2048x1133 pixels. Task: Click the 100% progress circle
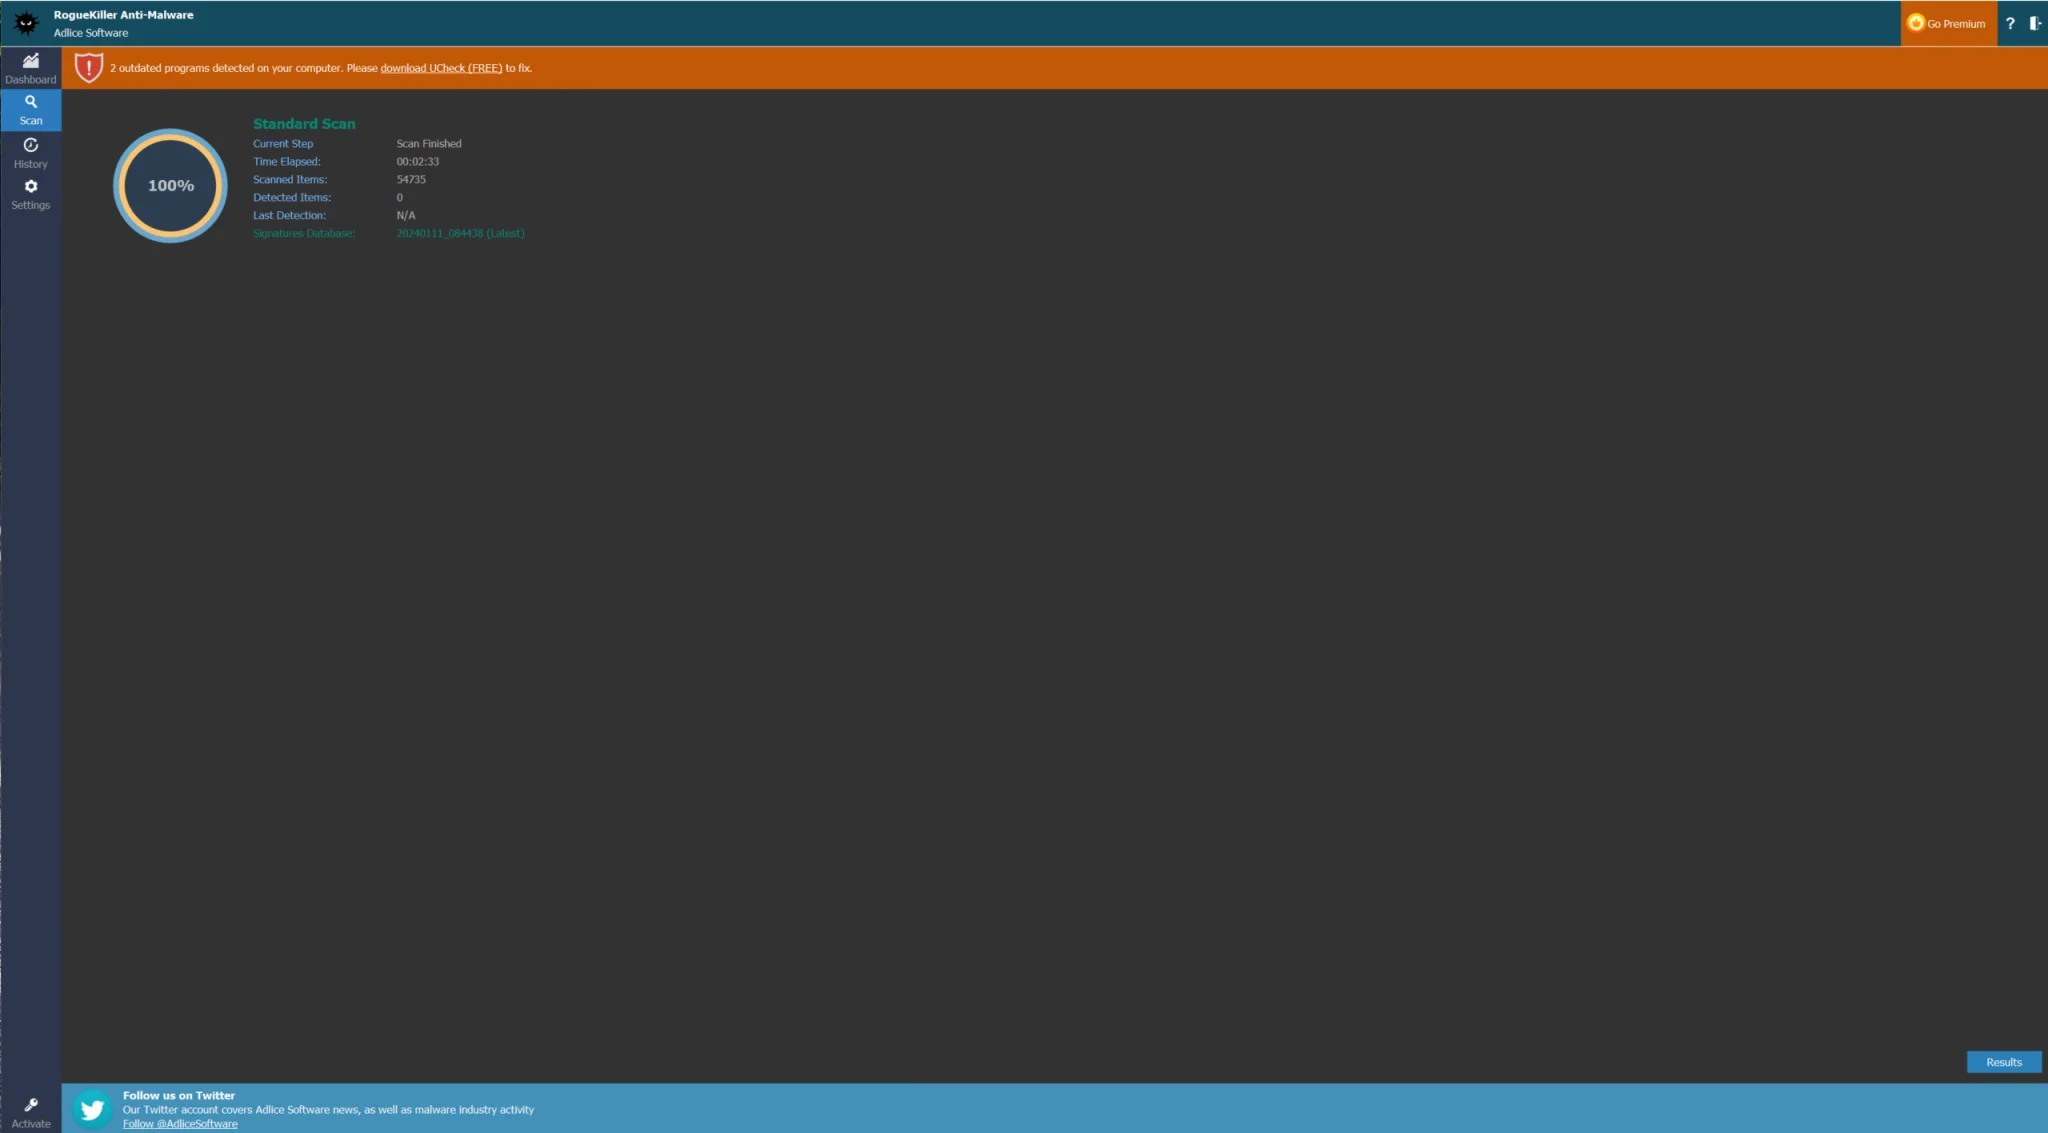coord(171,186)
